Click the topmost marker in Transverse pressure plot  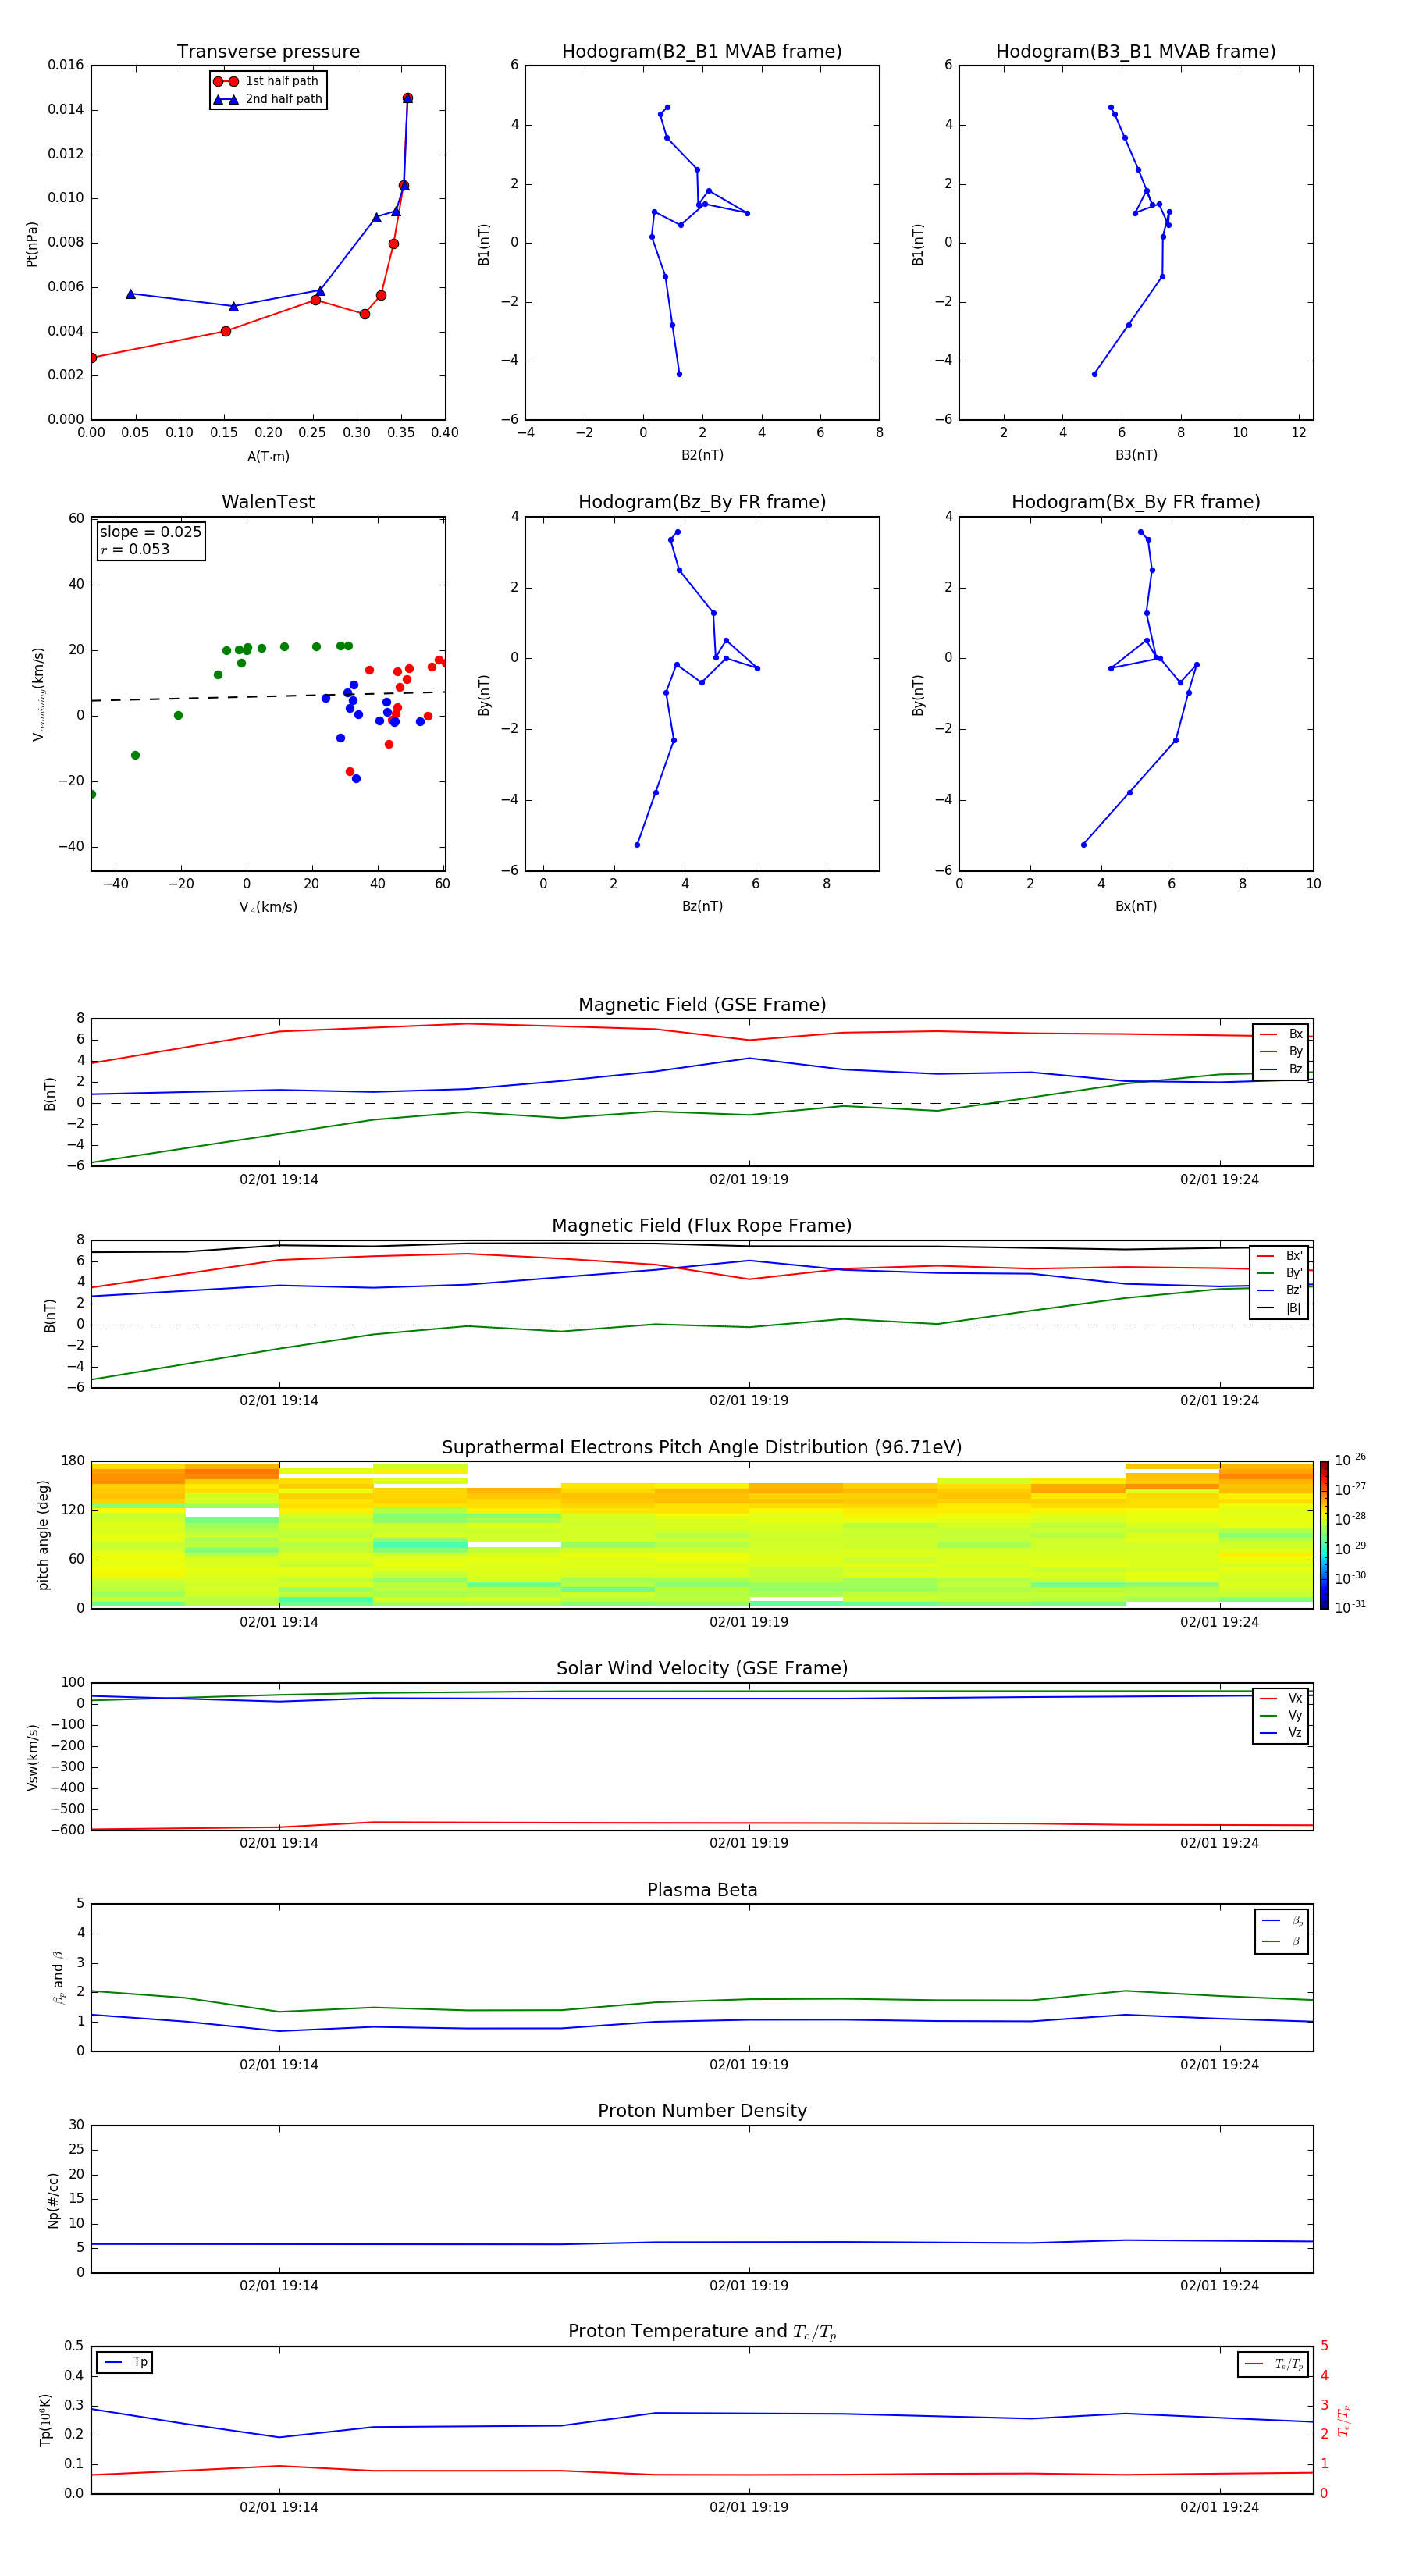[407, 98]
